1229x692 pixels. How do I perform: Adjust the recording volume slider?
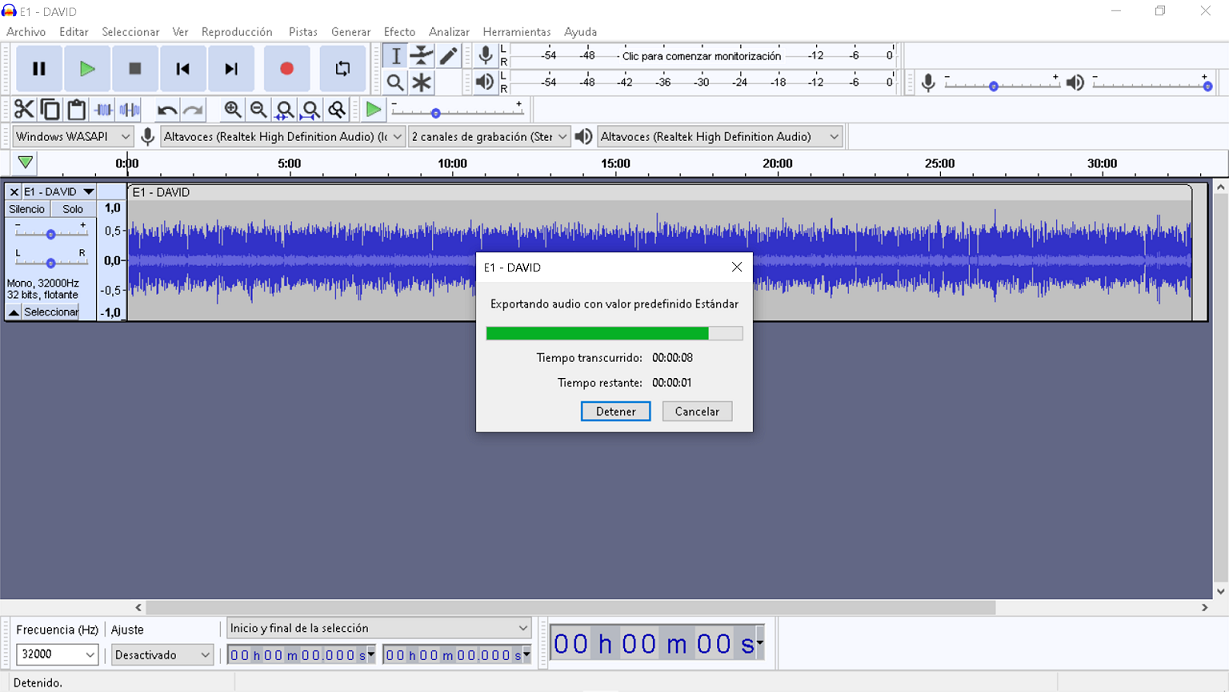1001,83
